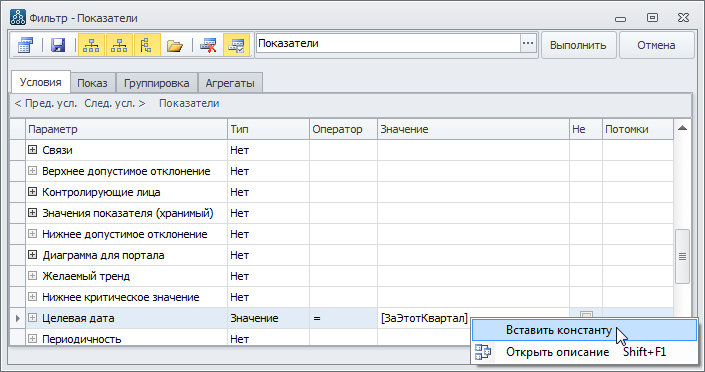Click the Потомки column header

click(638, 129)
